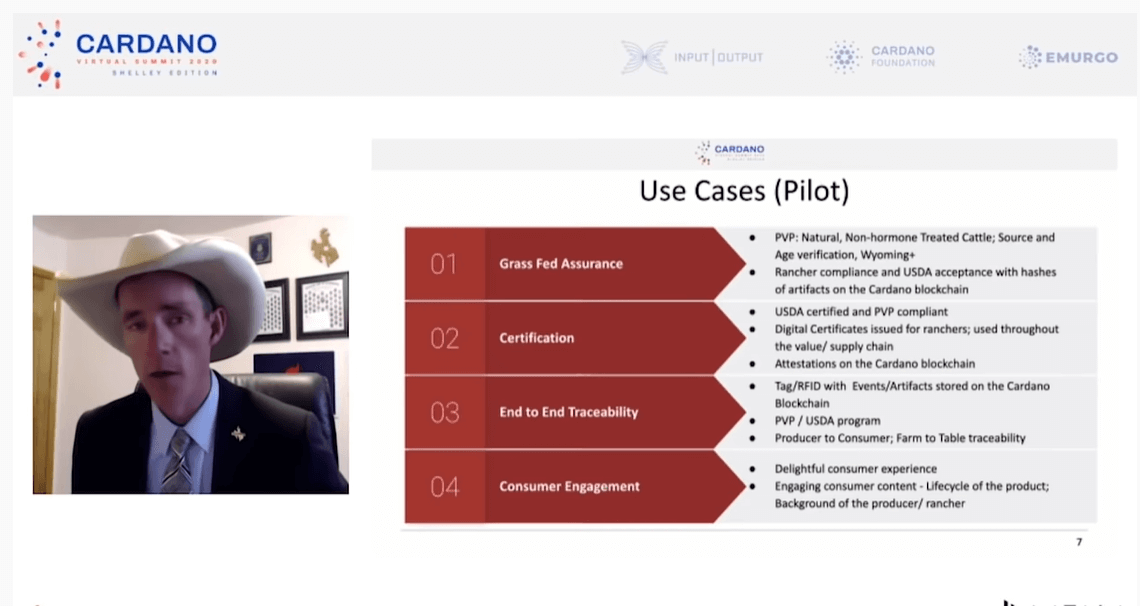This screenshot has width=1140, height=606.
Task: Click the slide title 'Use Cases (Pilot)'
Action: tap(744, 191)
